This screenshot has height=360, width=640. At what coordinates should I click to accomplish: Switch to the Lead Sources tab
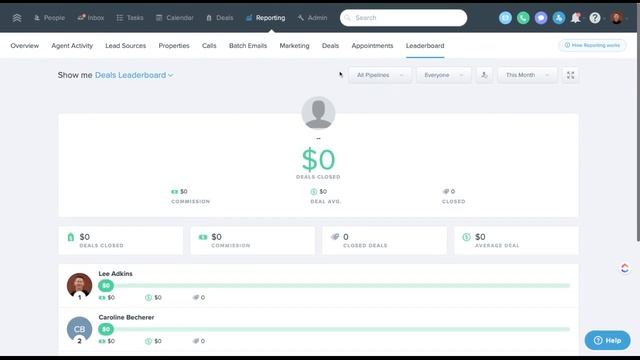[x=126, y=46]
